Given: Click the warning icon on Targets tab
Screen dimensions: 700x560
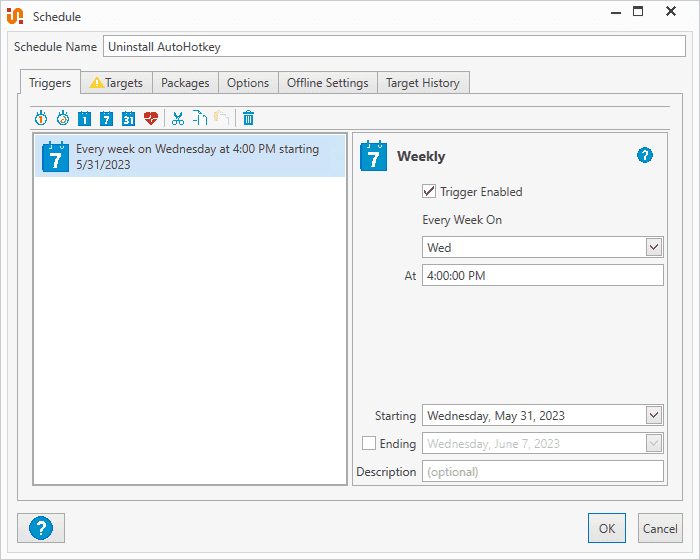Looking at the screenshot, I should [x=96, y=83].
